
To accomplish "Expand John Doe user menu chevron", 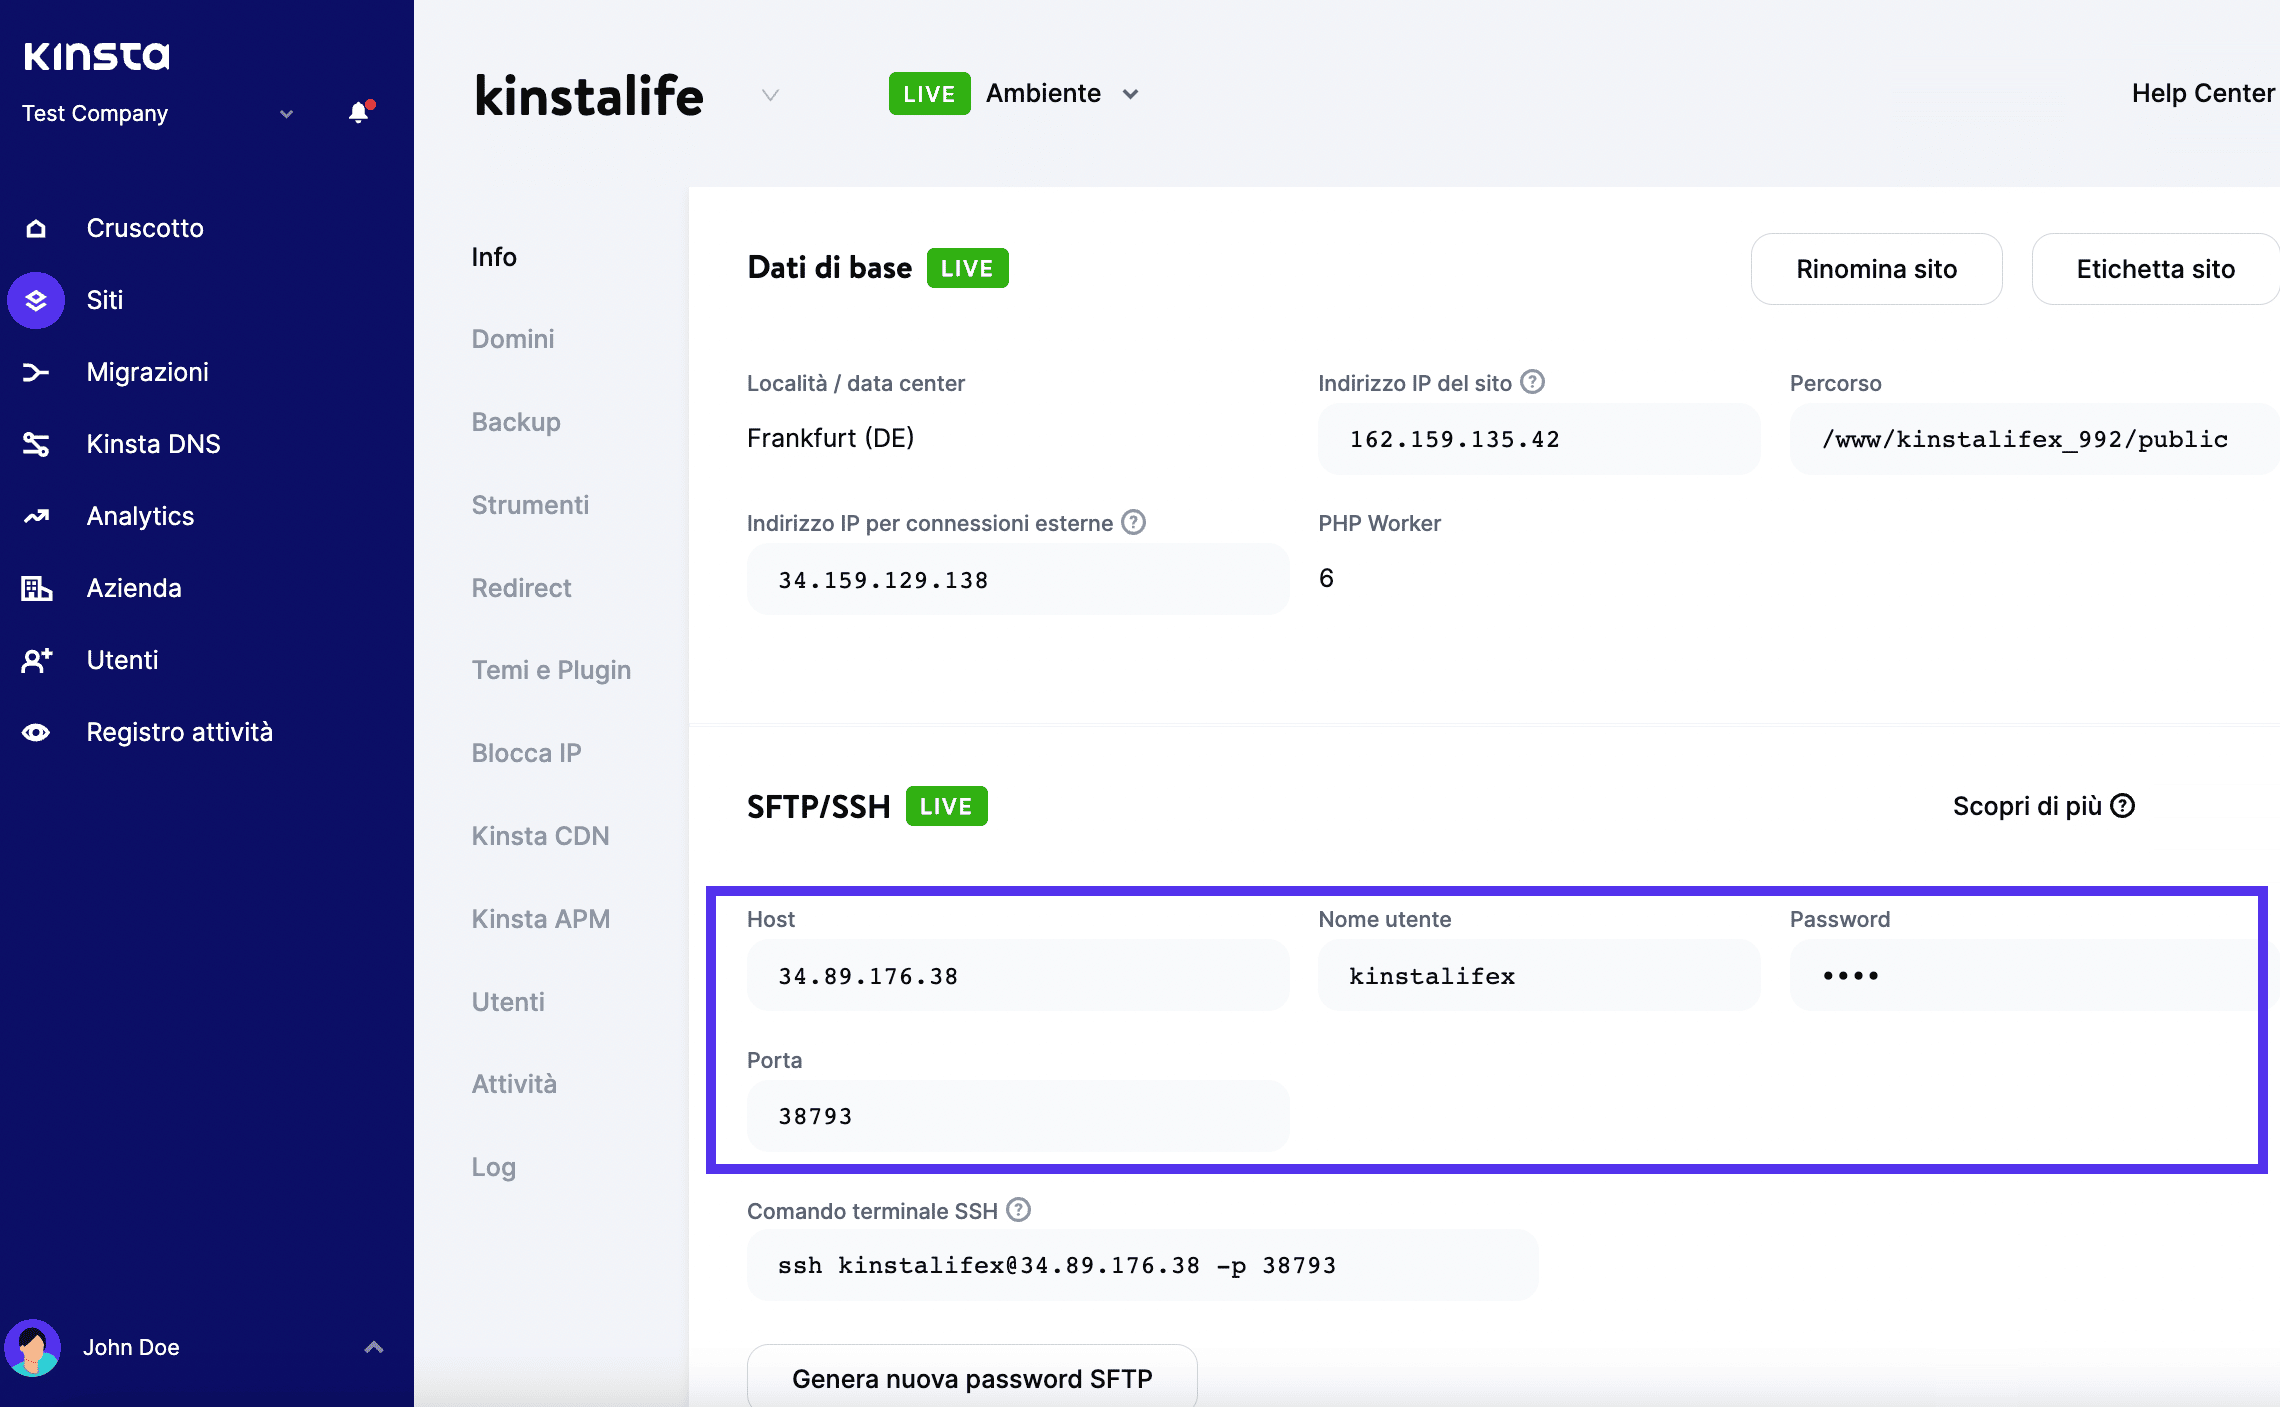I will 374,1347.
